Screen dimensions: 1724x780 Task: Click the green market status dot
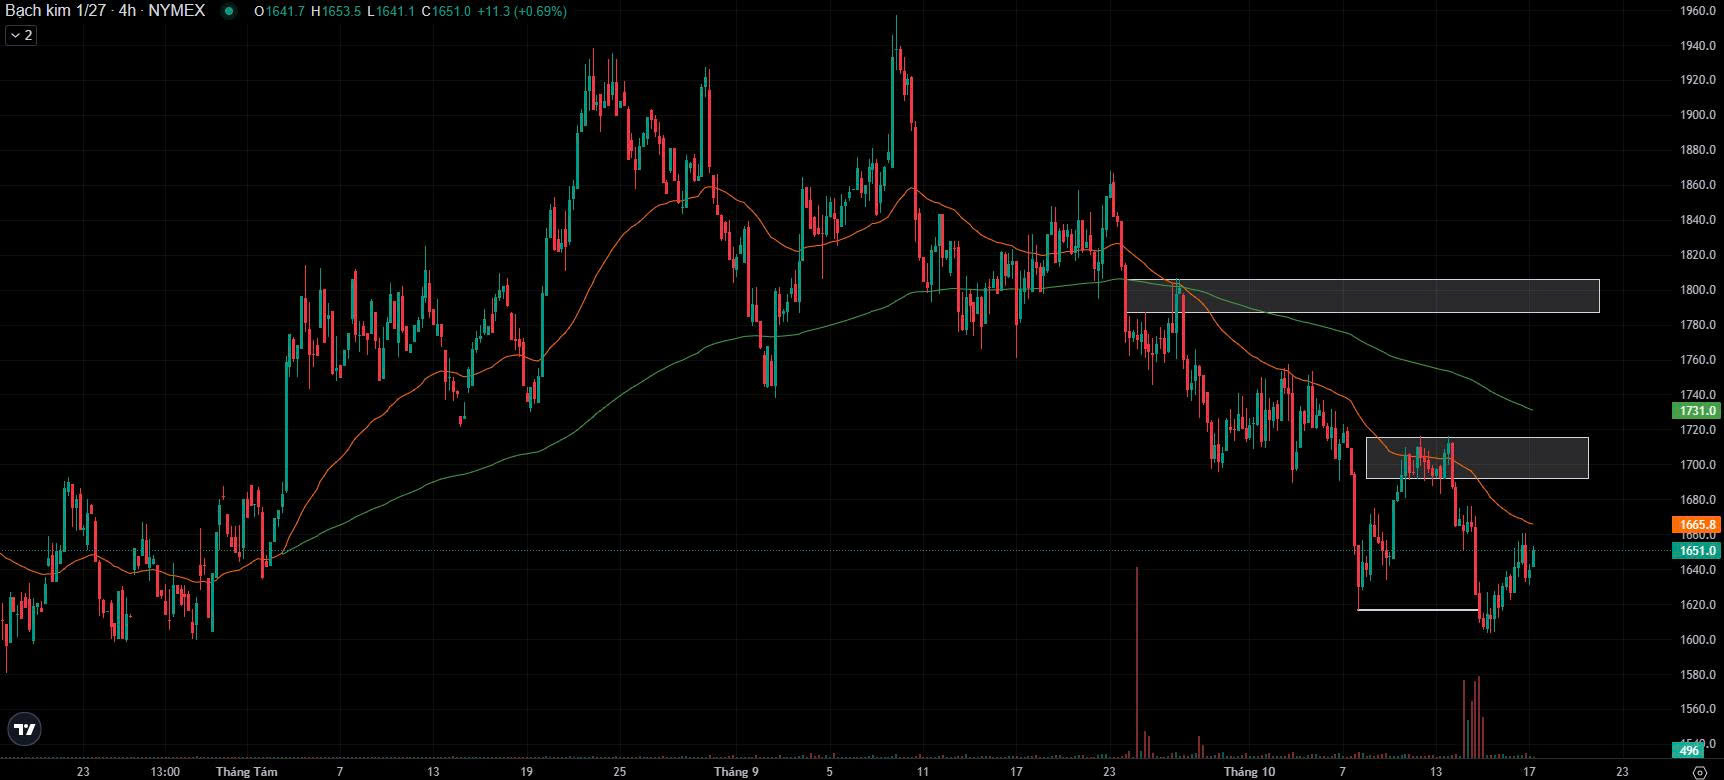[230, 11]
